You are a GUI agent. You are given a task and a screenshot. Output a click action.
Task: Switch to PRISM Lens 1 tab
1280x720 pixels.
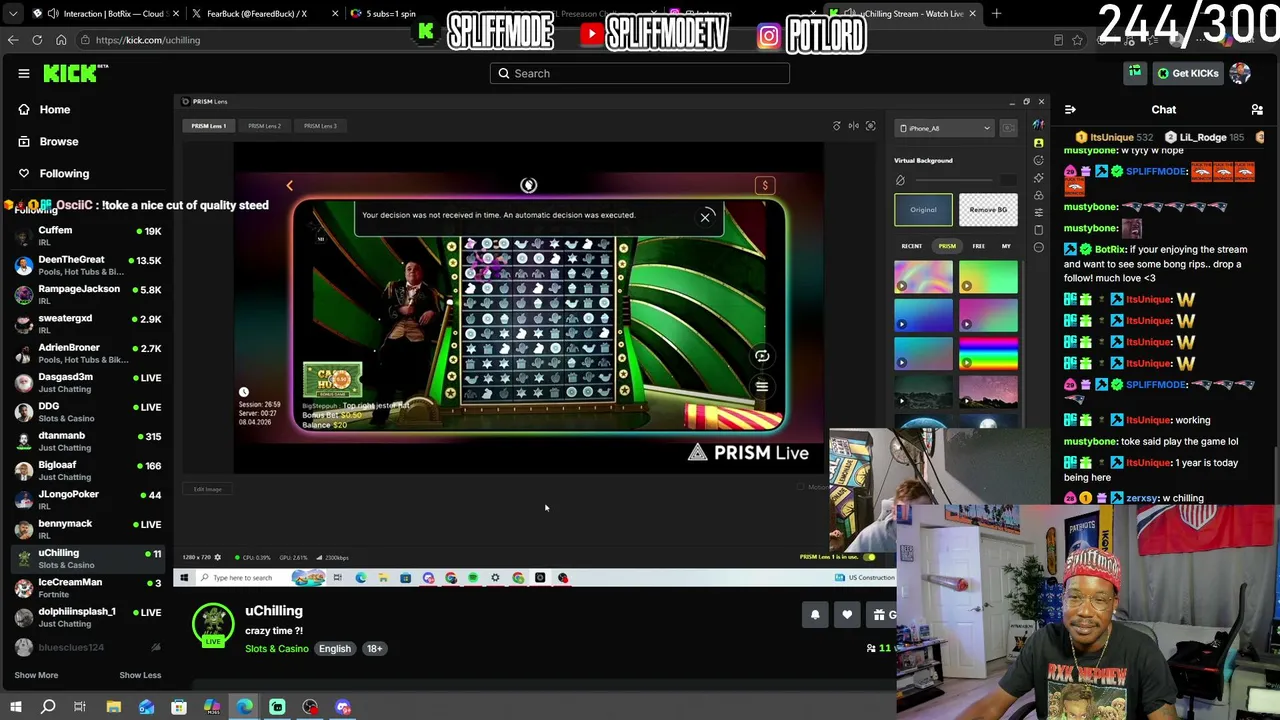tap(209, 126)
